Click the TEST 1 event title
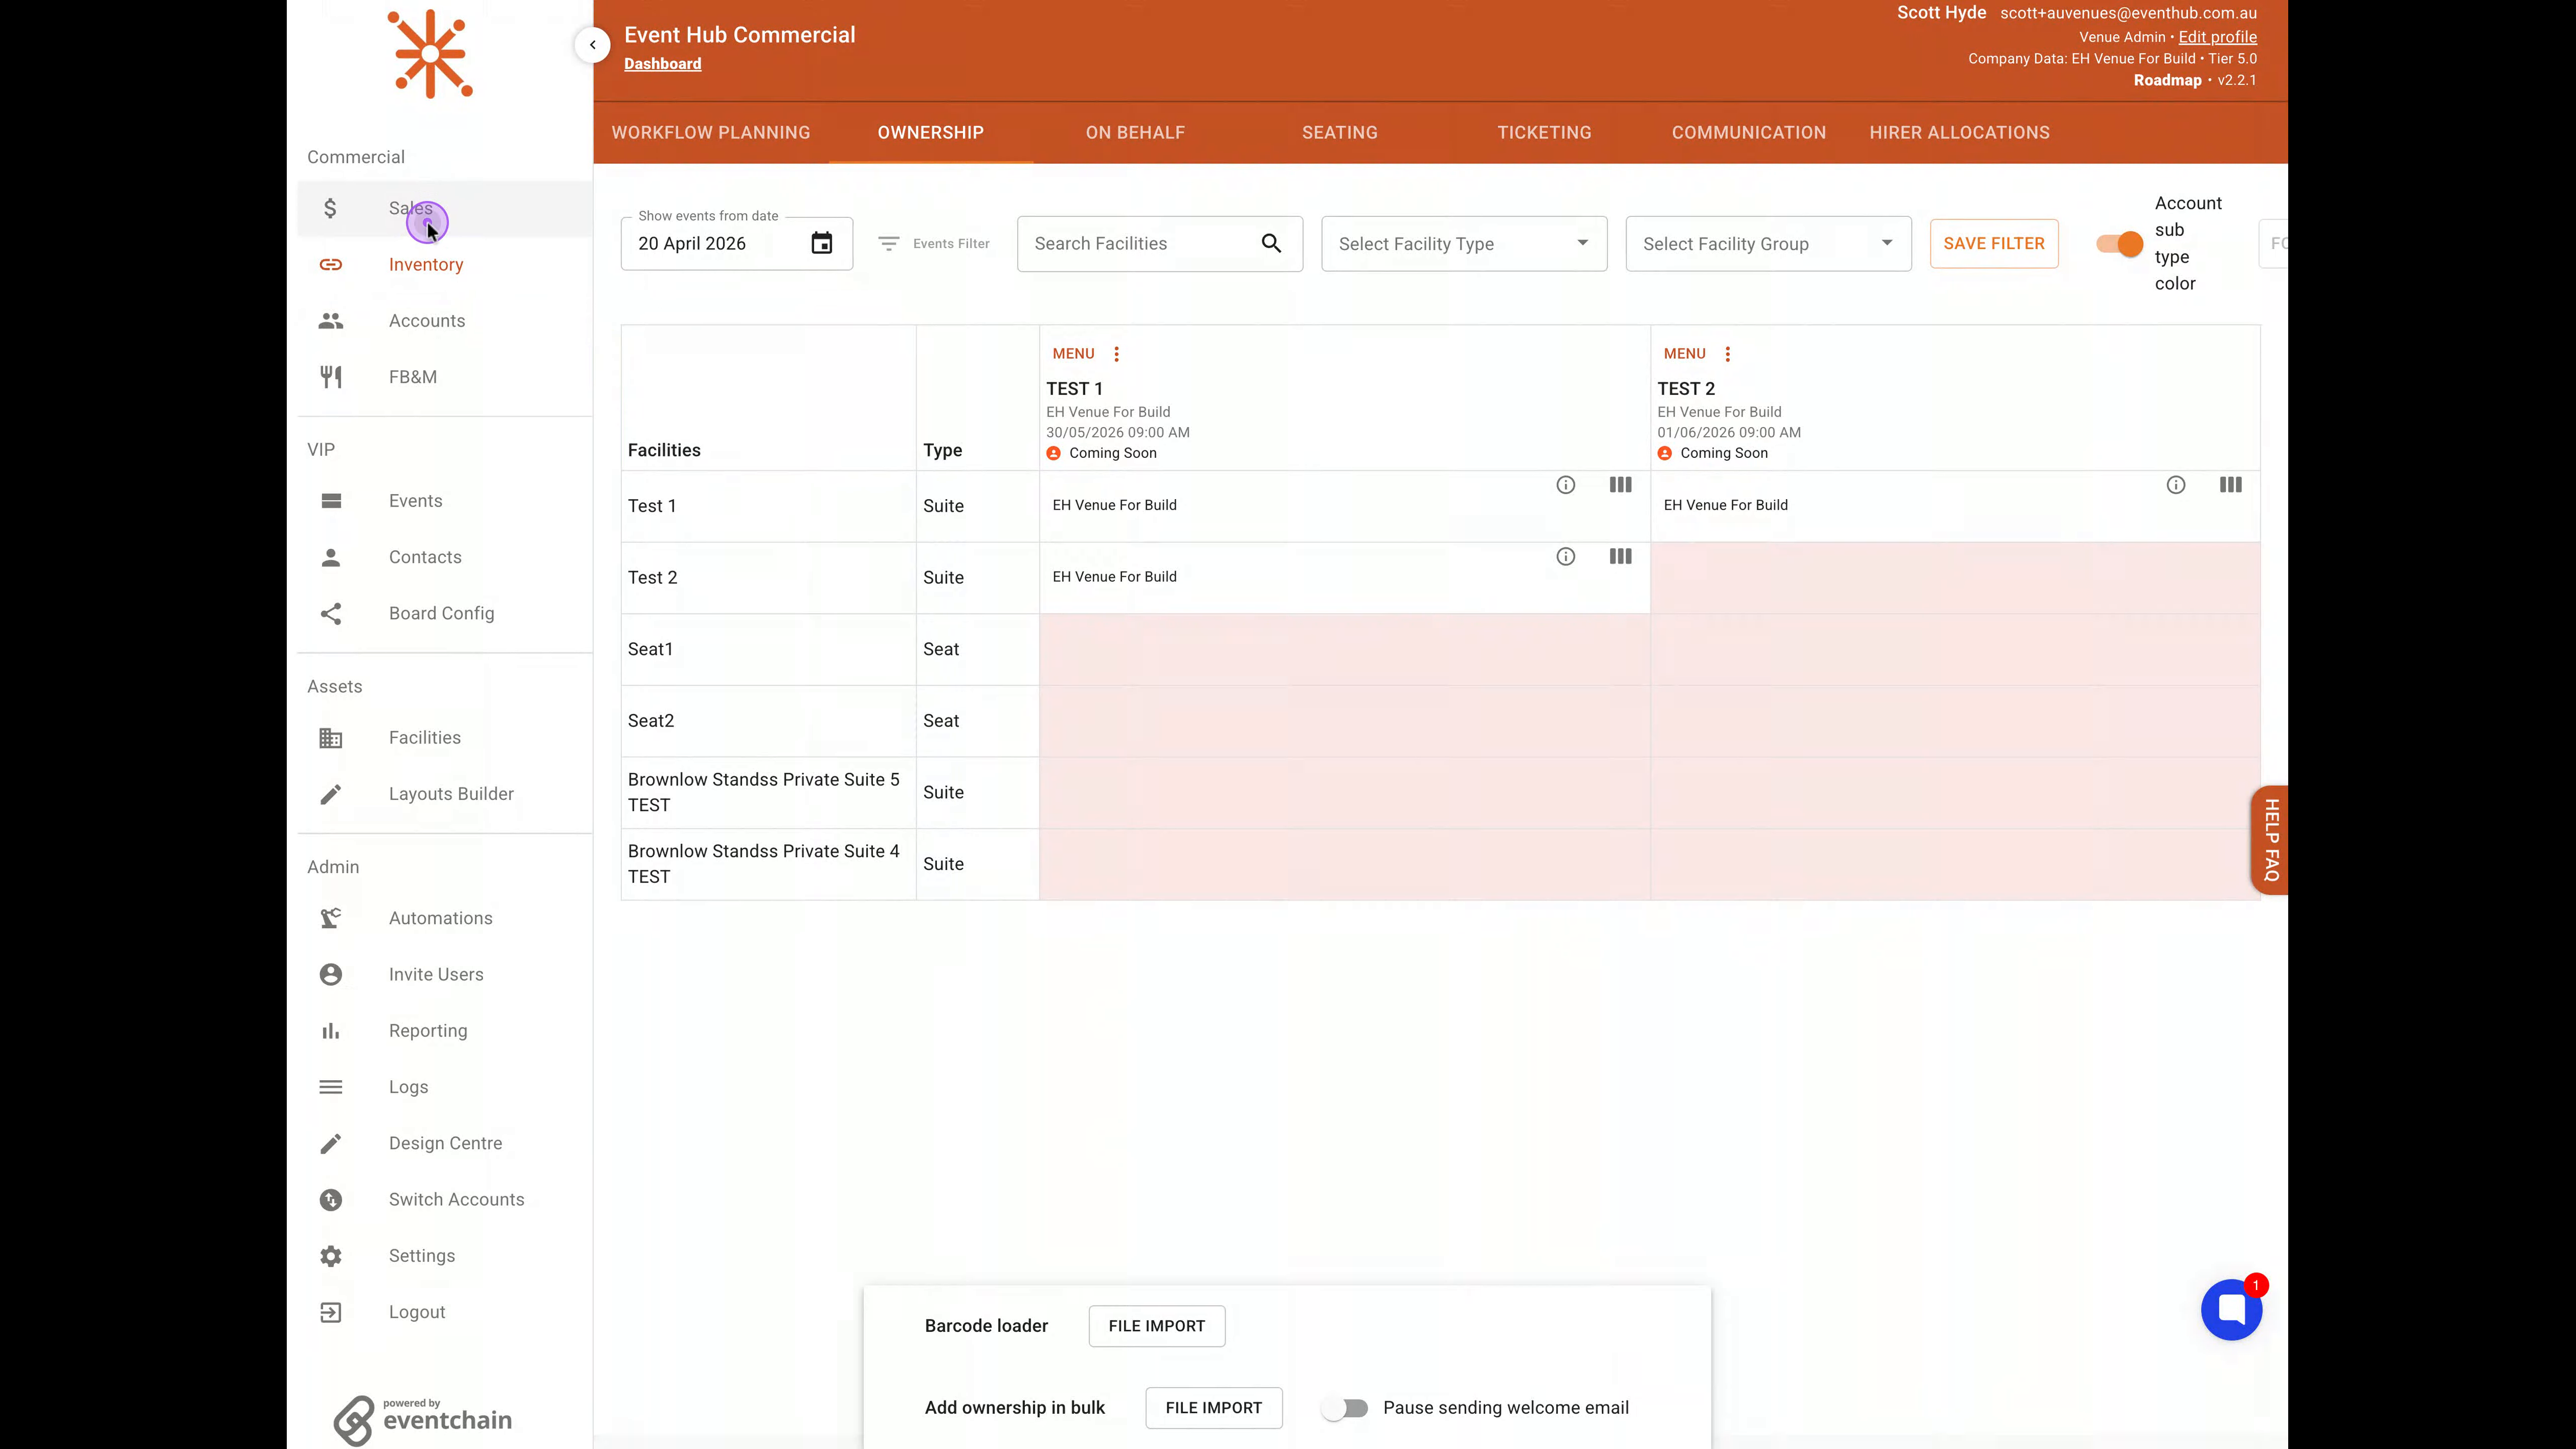 [x=1074, y=389]
